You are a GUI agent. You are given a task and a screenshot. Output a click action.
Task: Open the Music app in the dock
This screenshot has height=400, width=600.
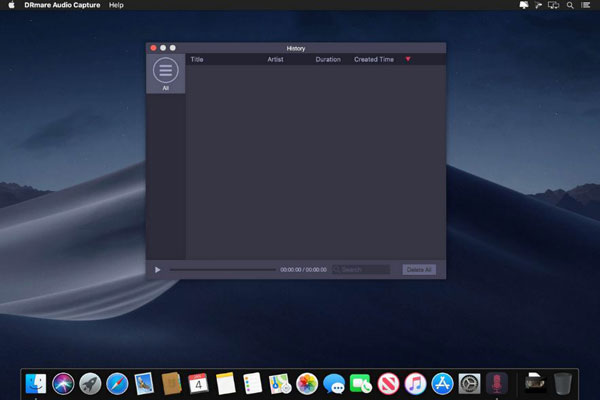click(x=415, y=383)
